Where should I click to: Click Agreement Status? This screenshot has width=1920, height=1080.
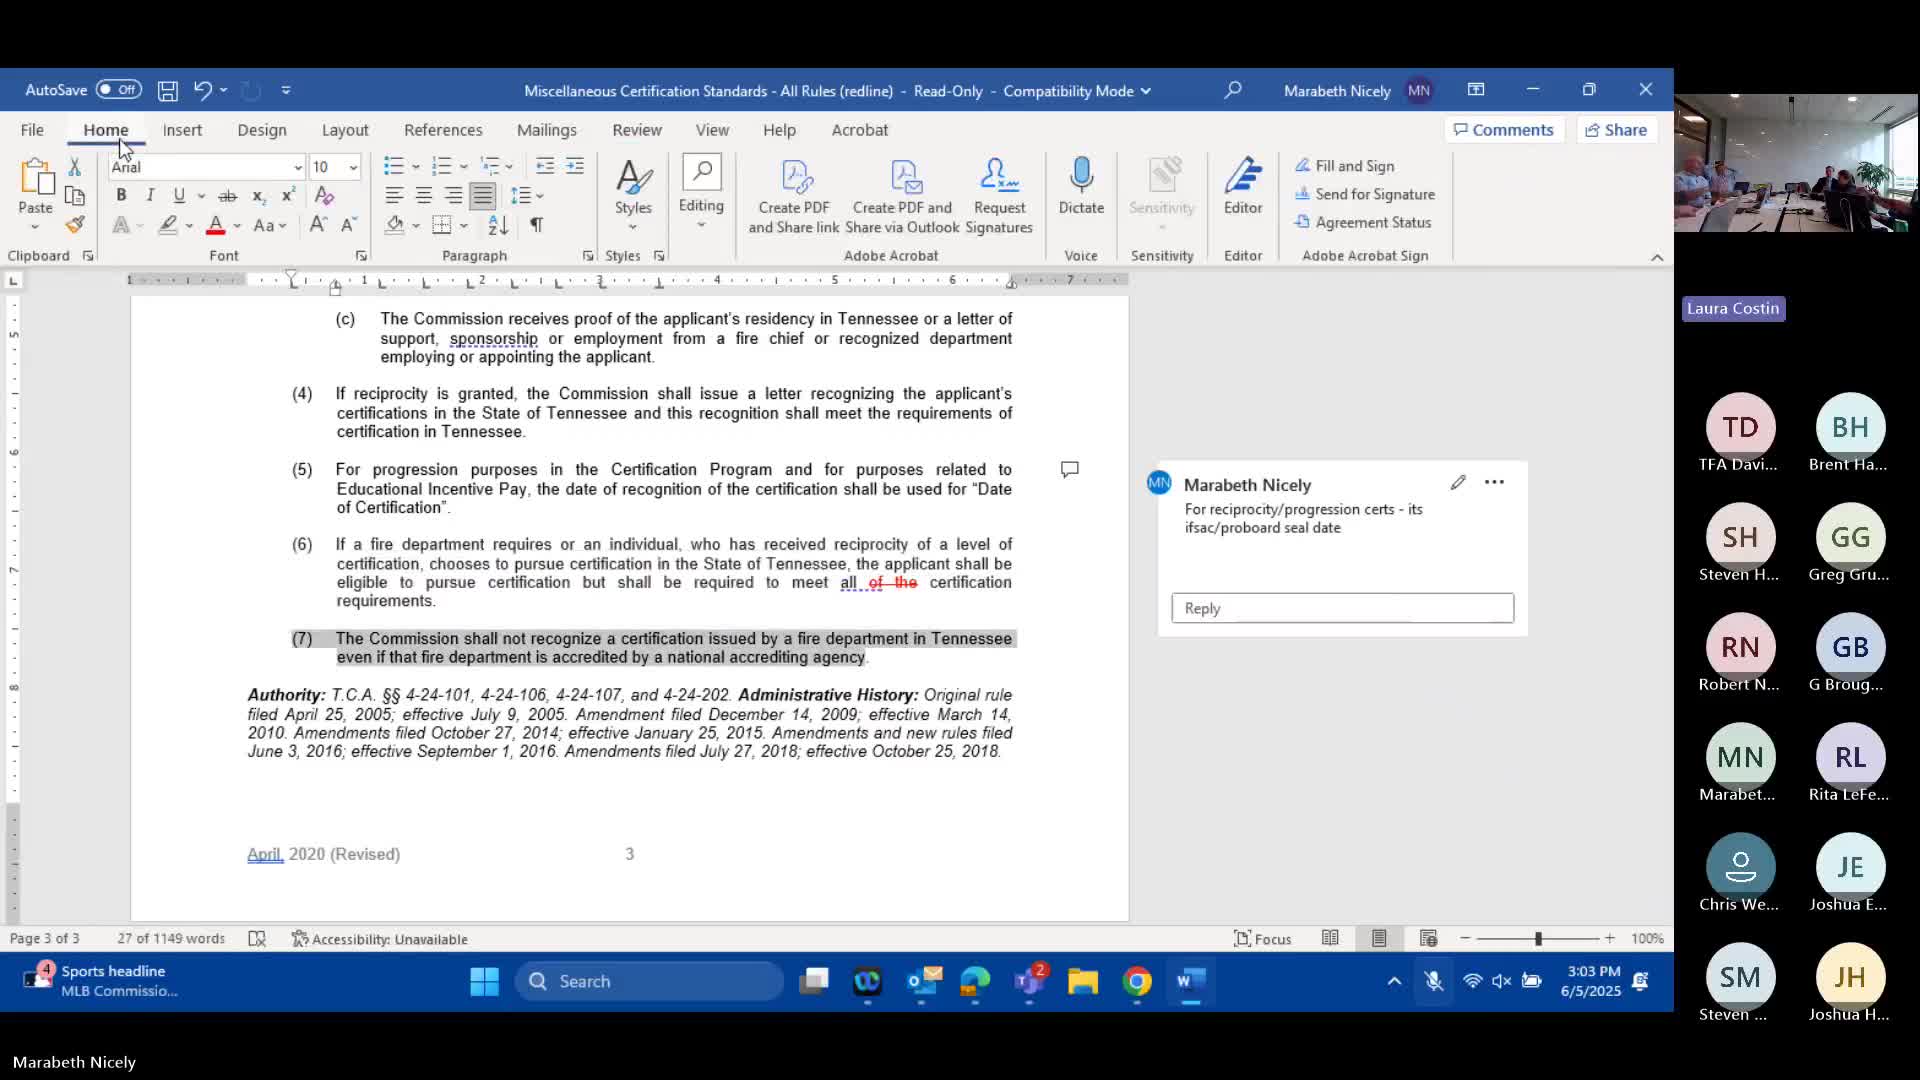(x=1363, y=222)
